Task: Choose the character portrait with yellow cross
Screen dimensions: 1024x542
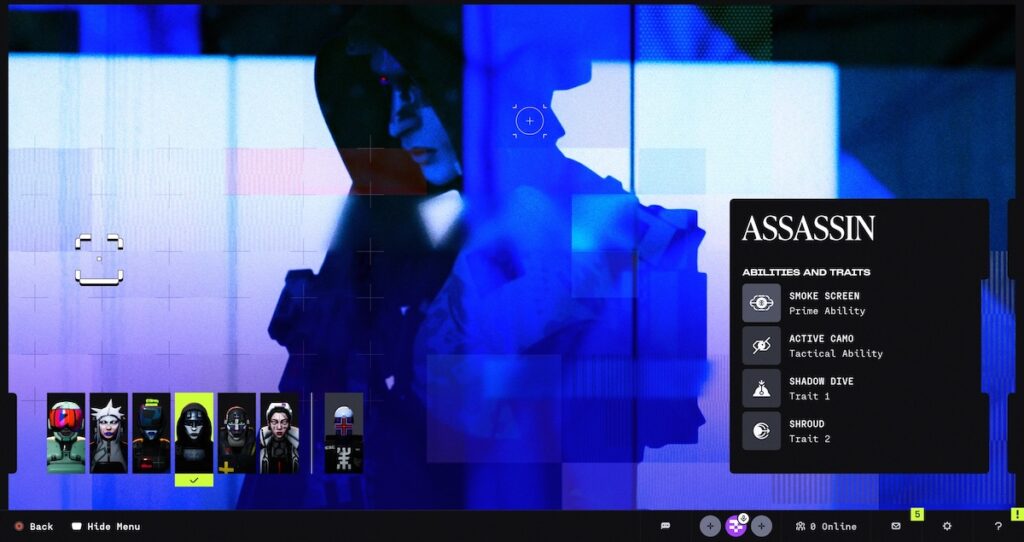Action: coord(236,433)
